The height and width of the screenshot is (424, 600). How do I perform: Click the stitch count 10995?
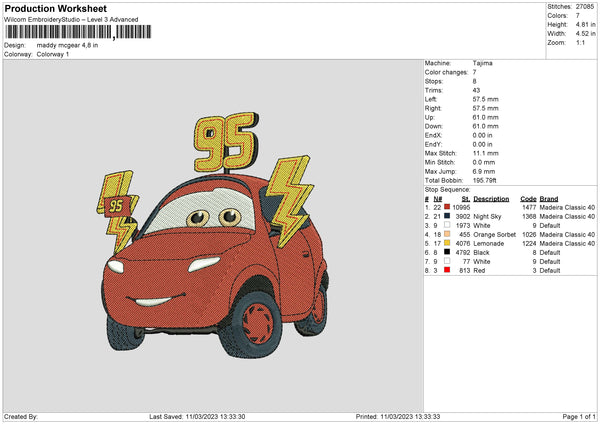point(461,207)
